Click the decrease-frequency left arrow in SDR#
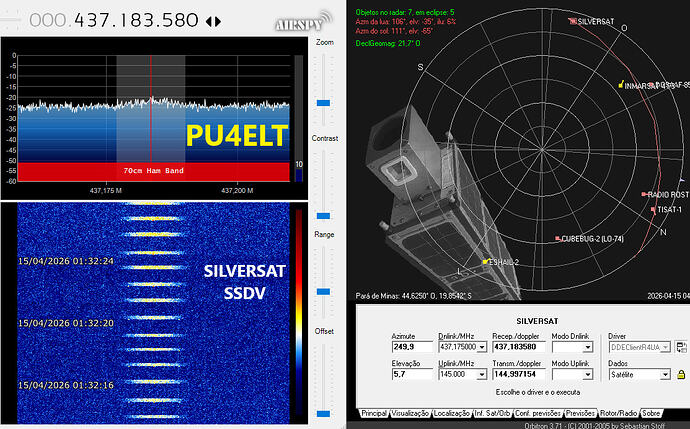690x429 pixels. tap(209, 21)
